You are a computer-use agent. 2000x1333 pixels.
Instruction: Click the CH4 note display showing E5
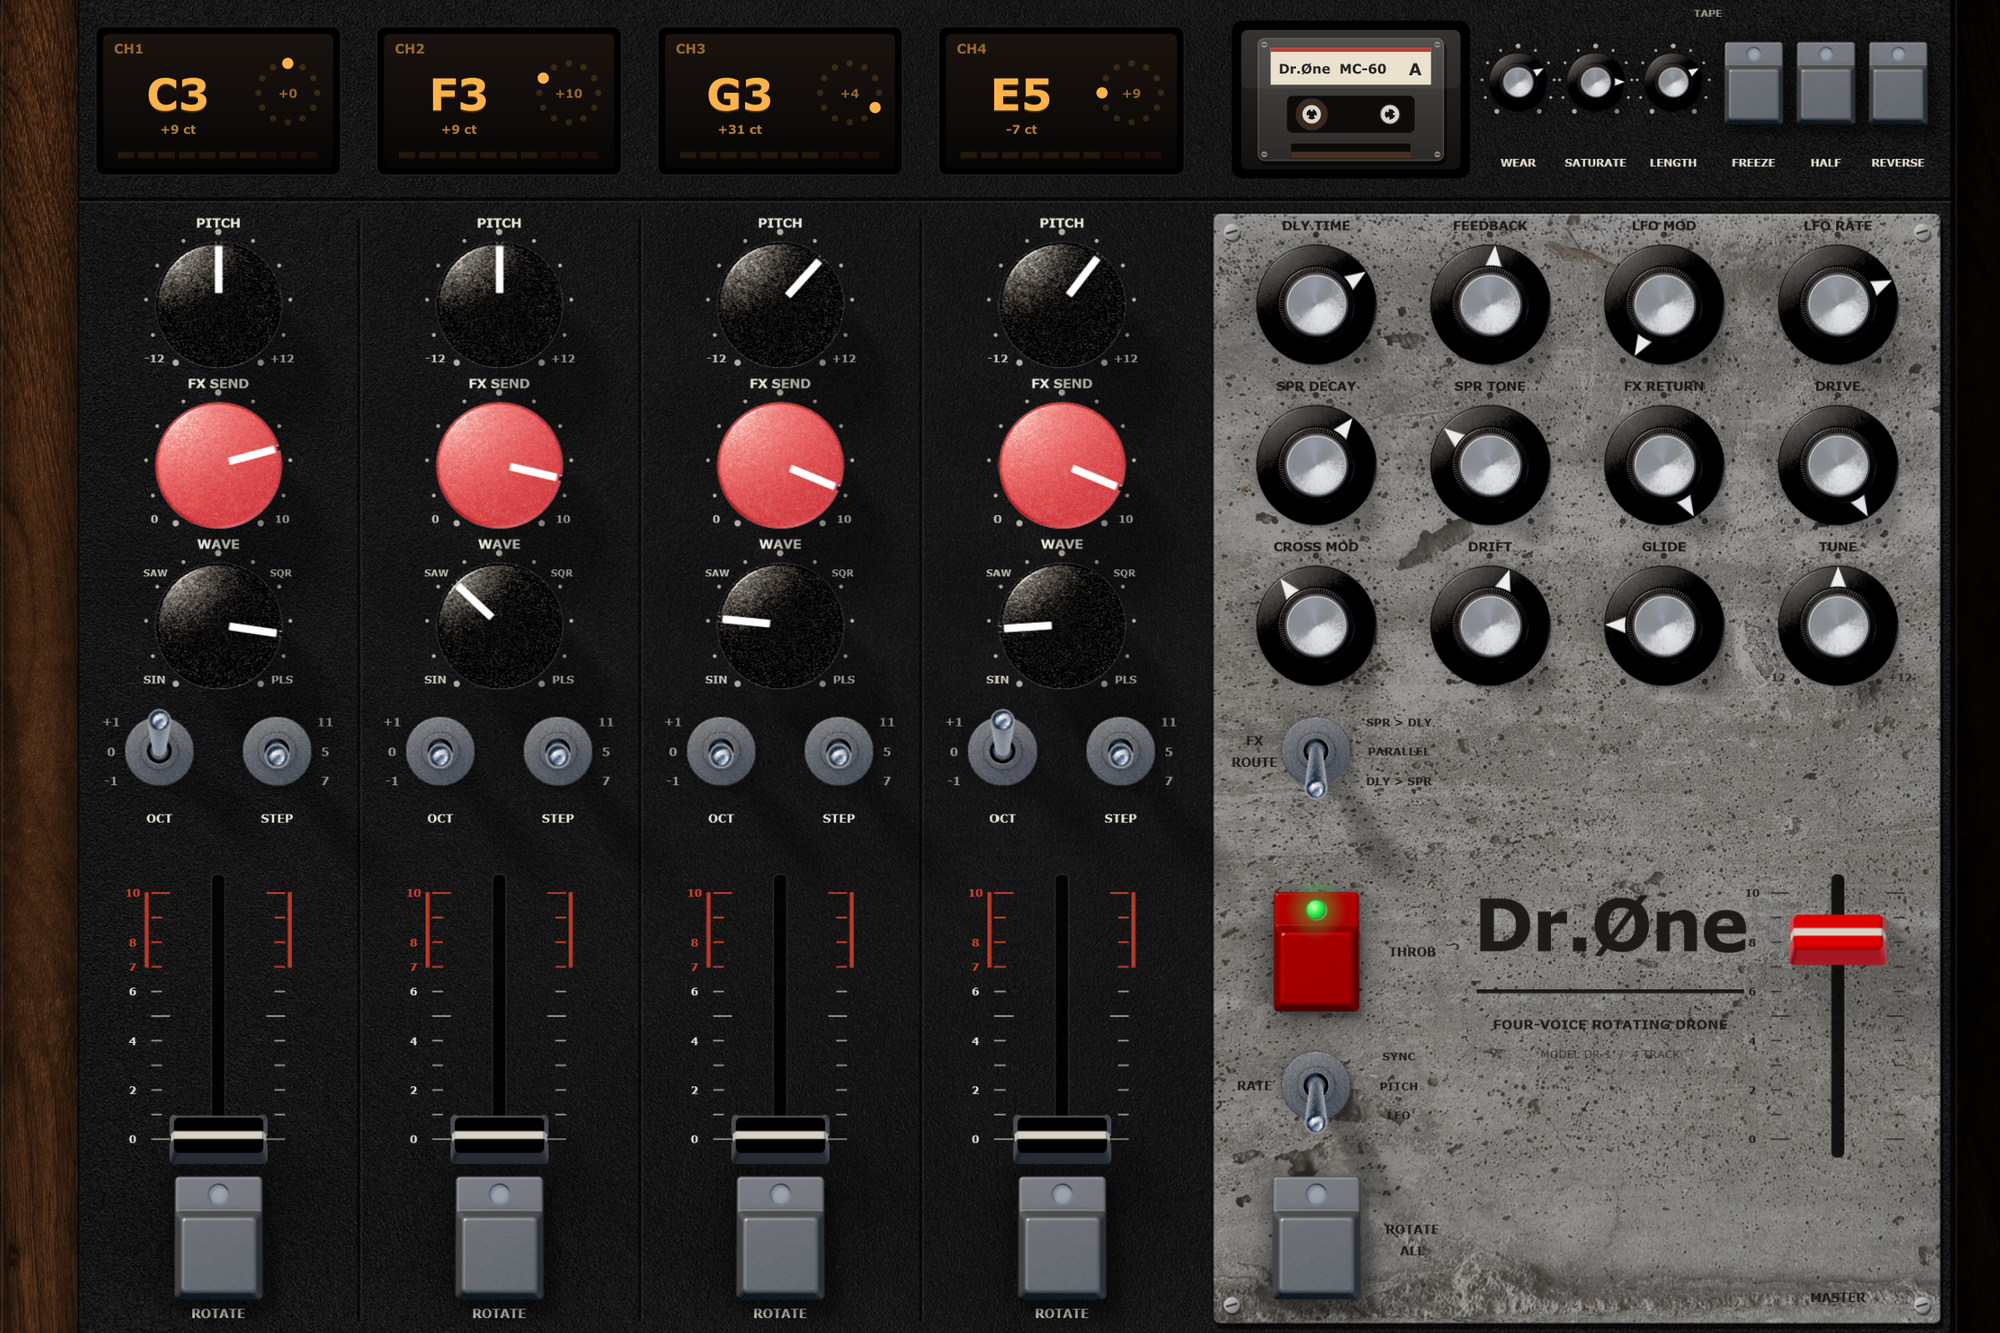[x=1061, y=101]
